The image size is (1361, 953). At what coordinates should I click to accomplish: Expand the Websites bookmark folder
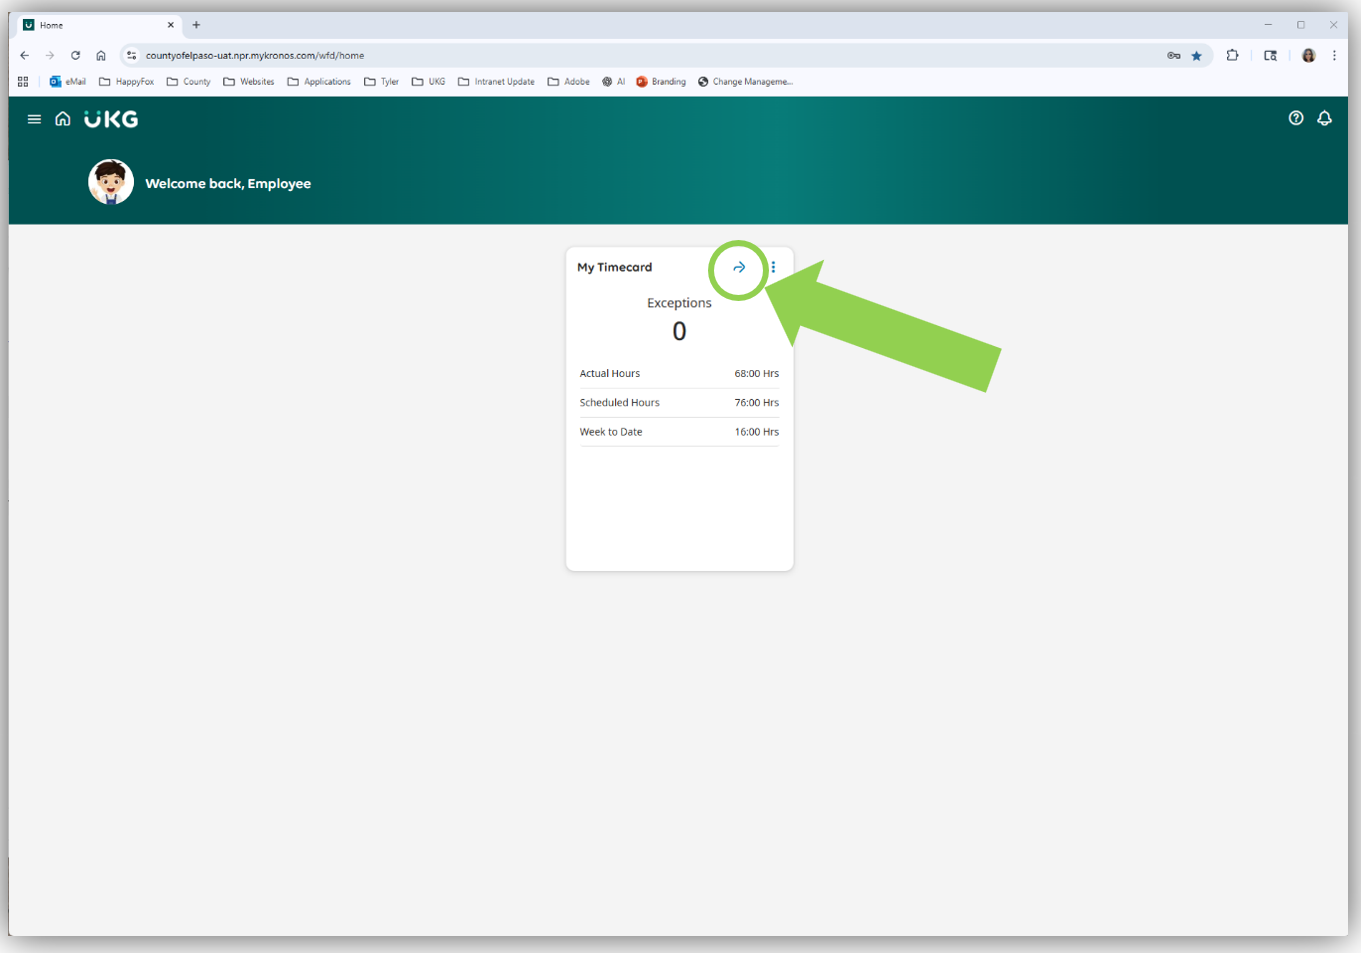pos(248,82)
